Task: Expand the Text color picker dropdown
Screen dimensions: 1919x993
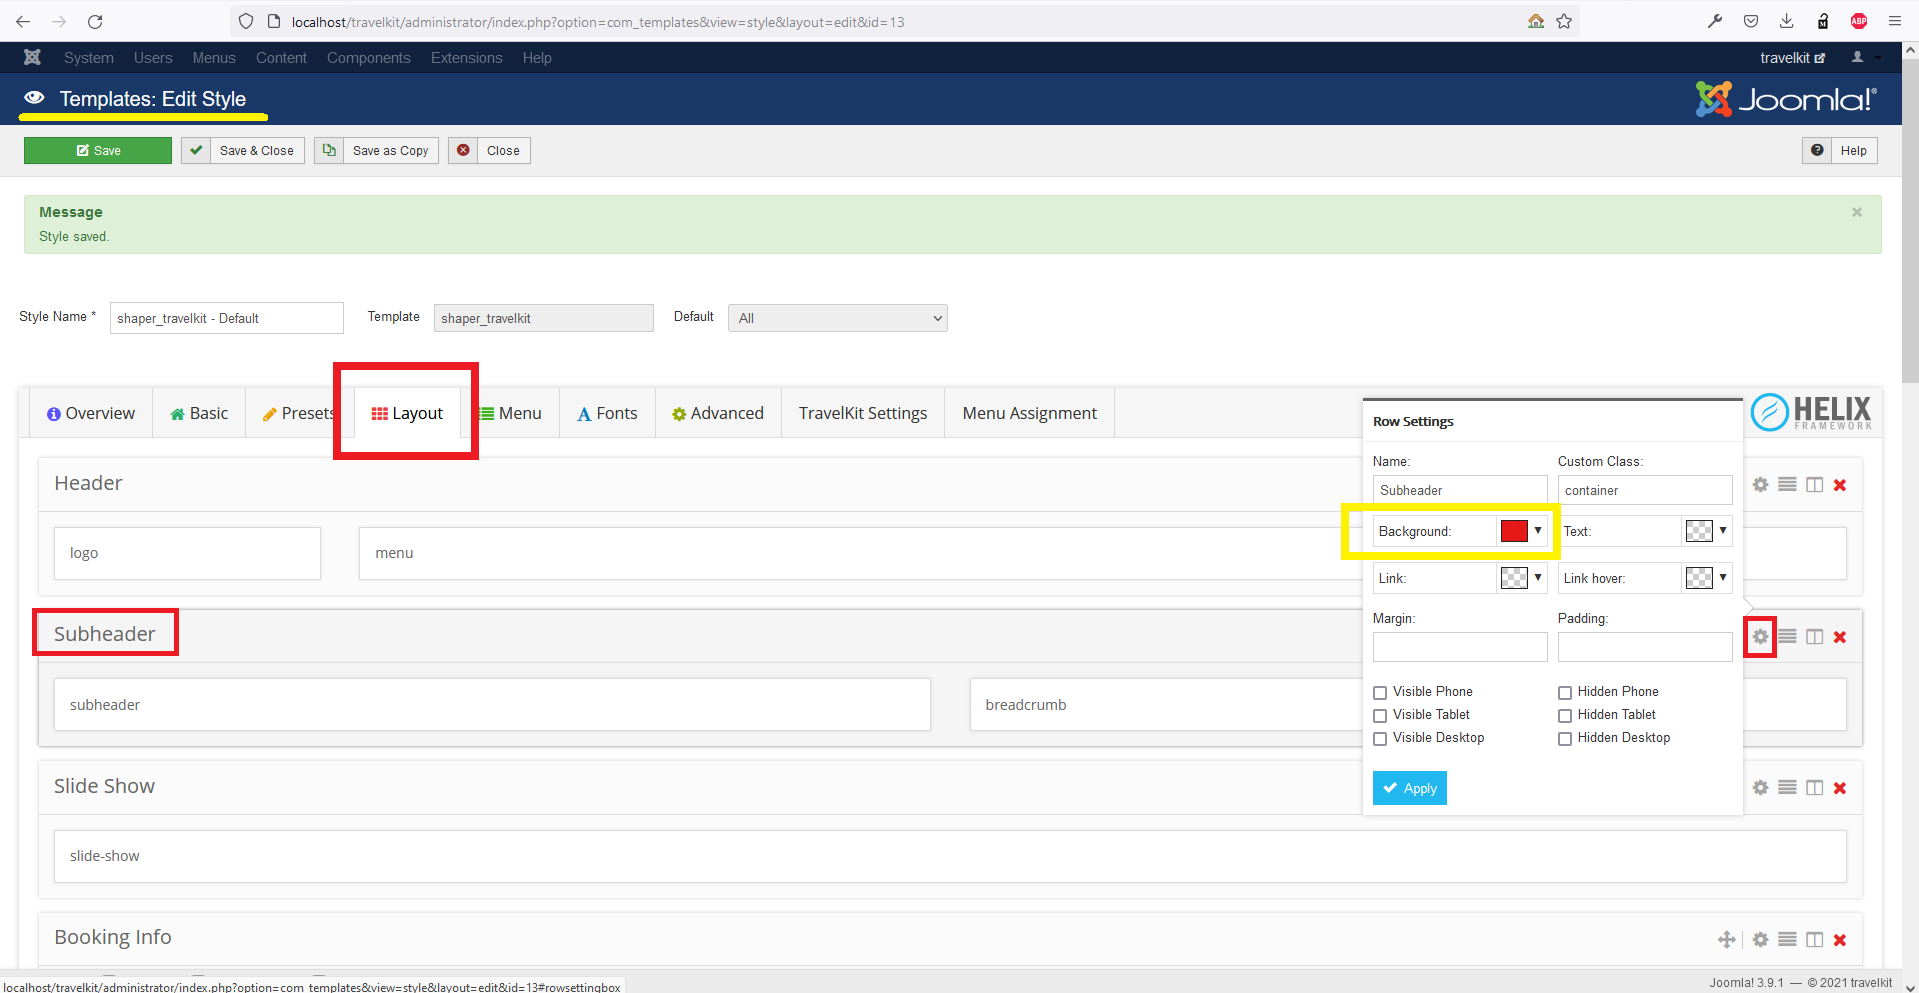Action: [x=1722, y=531]
